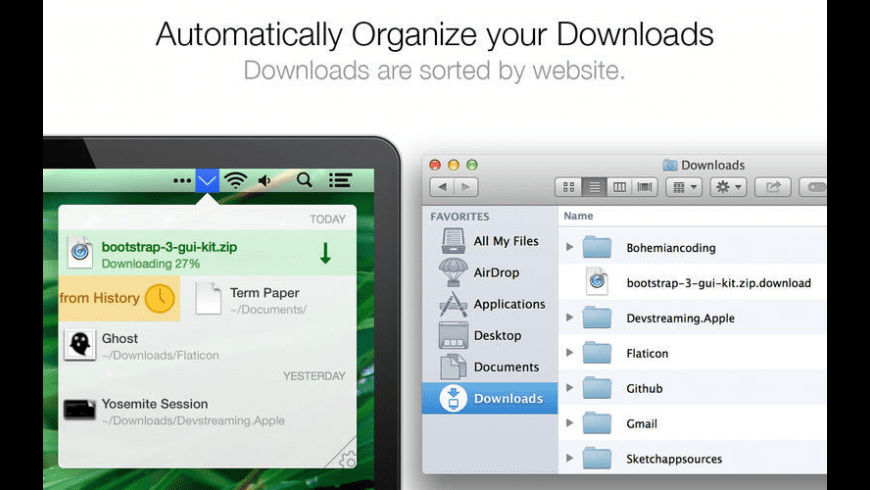
Task: Open Notification Center list icon
Action: pyautogui.click(x=340, y=180)
